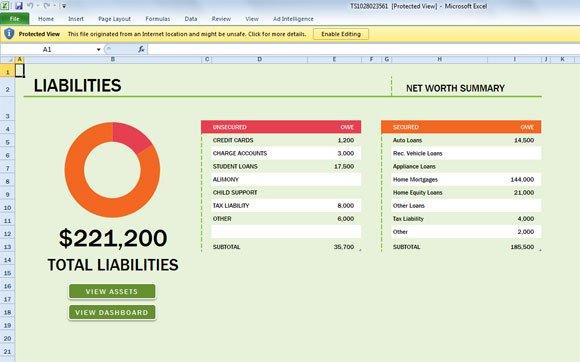Click the CHARGE ACCOUNTS value 3,000
The image size is (580, 362).
(x=346, y=153)
